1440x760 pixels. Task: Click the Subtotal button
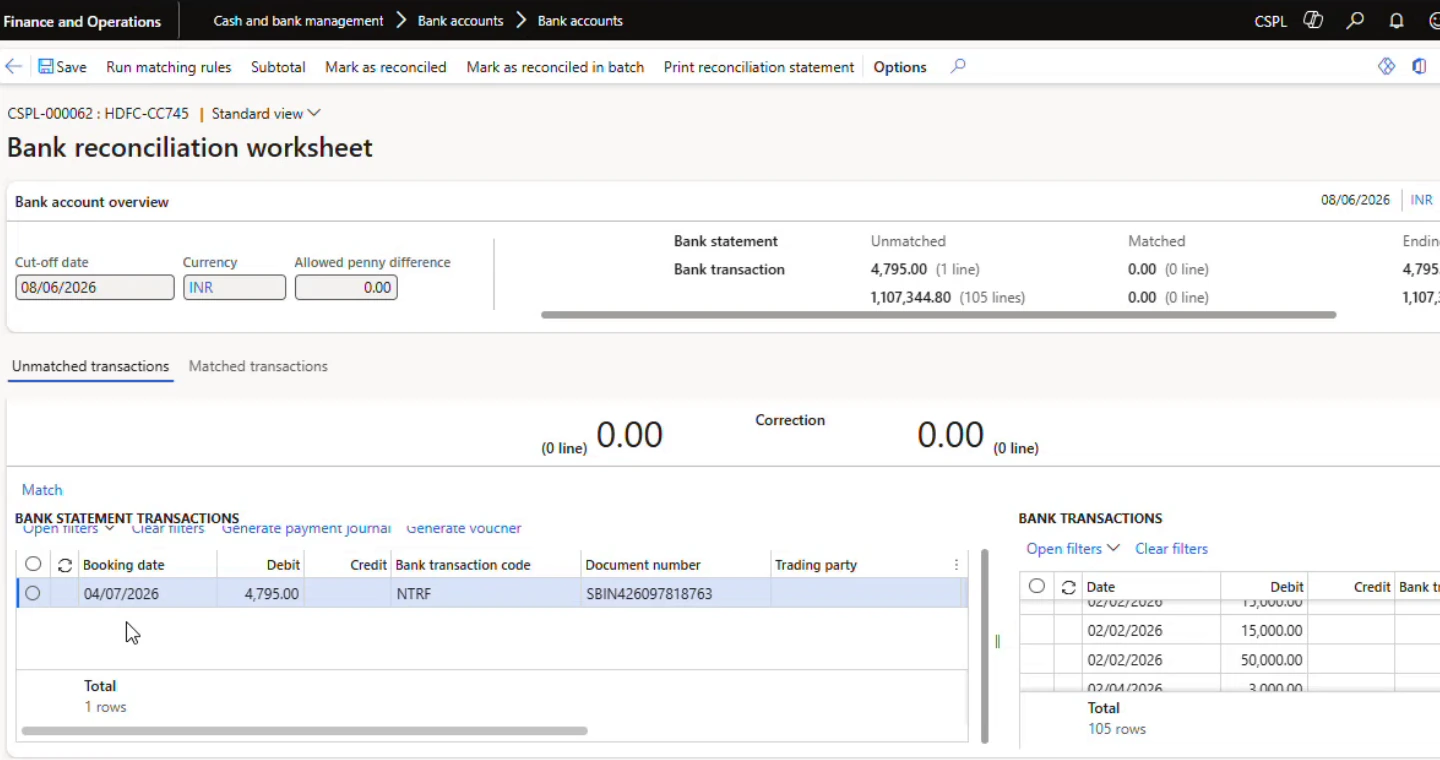278,67
